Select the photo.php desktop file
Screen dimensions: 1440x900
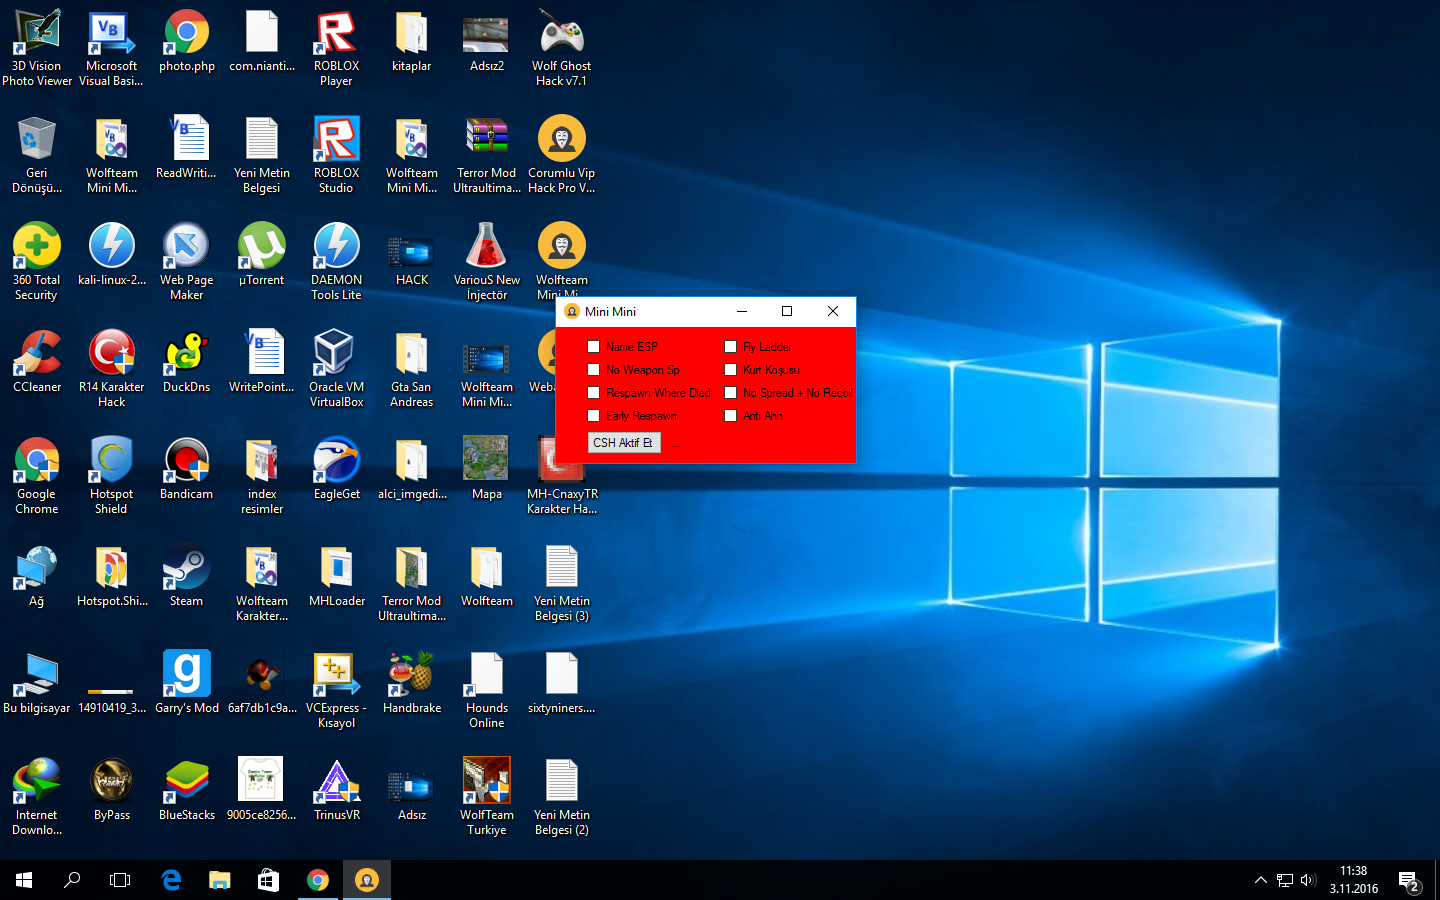187,42
